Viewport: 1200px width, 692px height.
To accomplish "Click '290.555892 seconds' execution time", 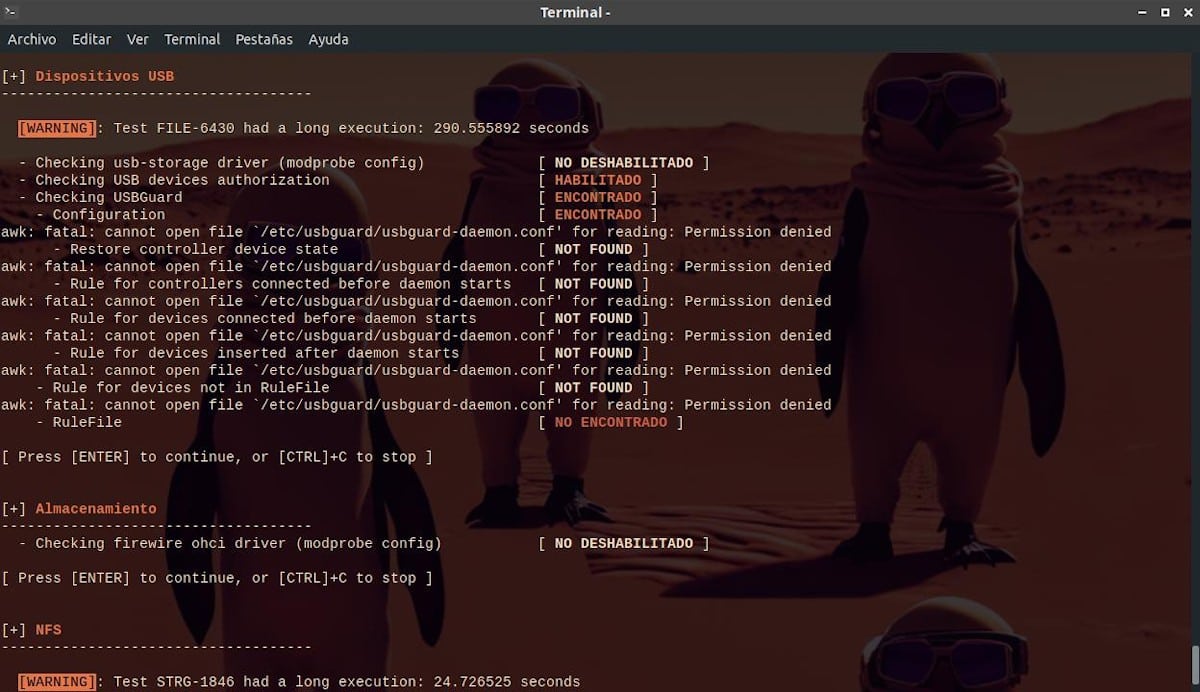I will pos(512,128).
